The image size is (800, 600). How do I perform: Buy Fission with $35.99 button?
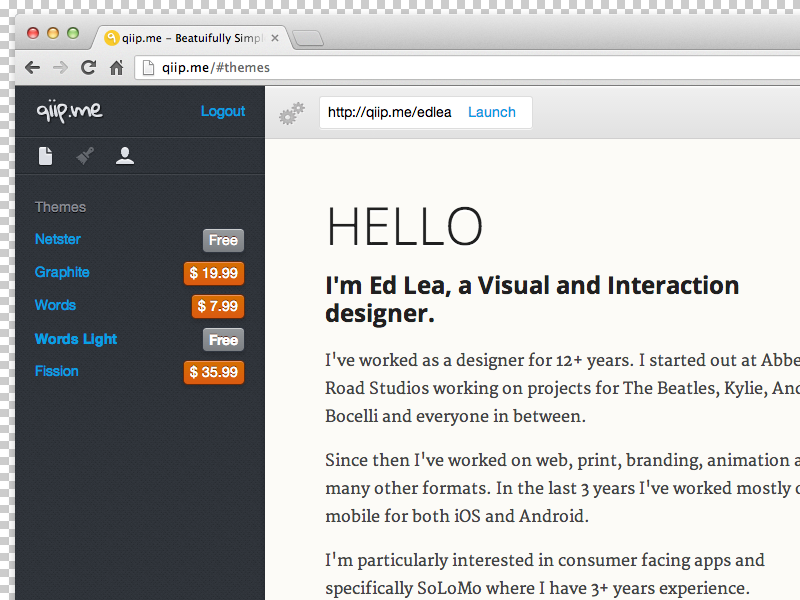(x=214, y=372)
